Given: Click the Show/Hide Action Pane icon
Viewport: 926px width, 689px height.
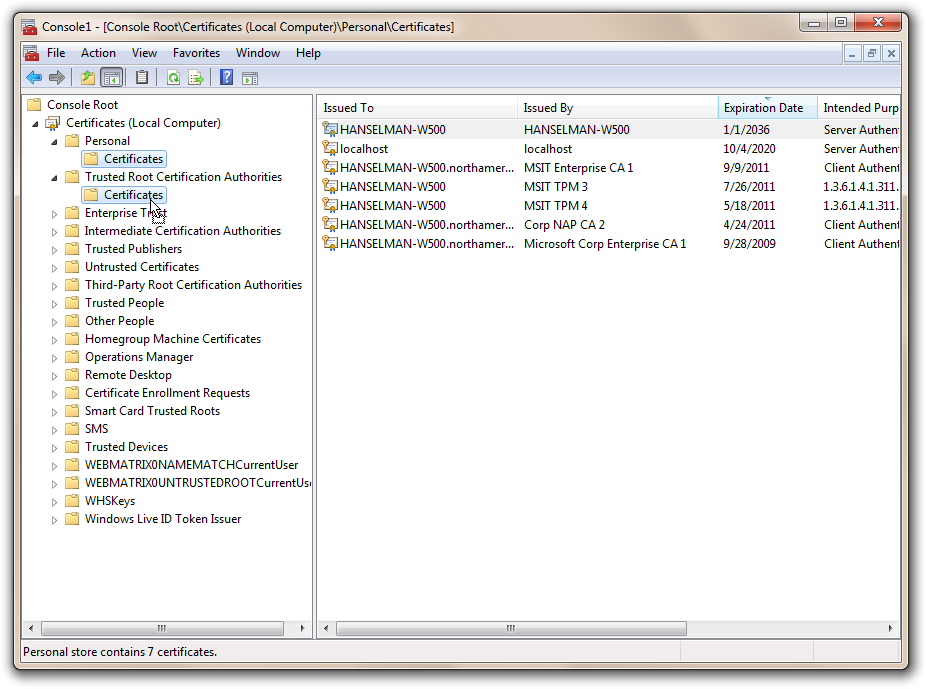Looking at the screenshot, I should (250, 77).
